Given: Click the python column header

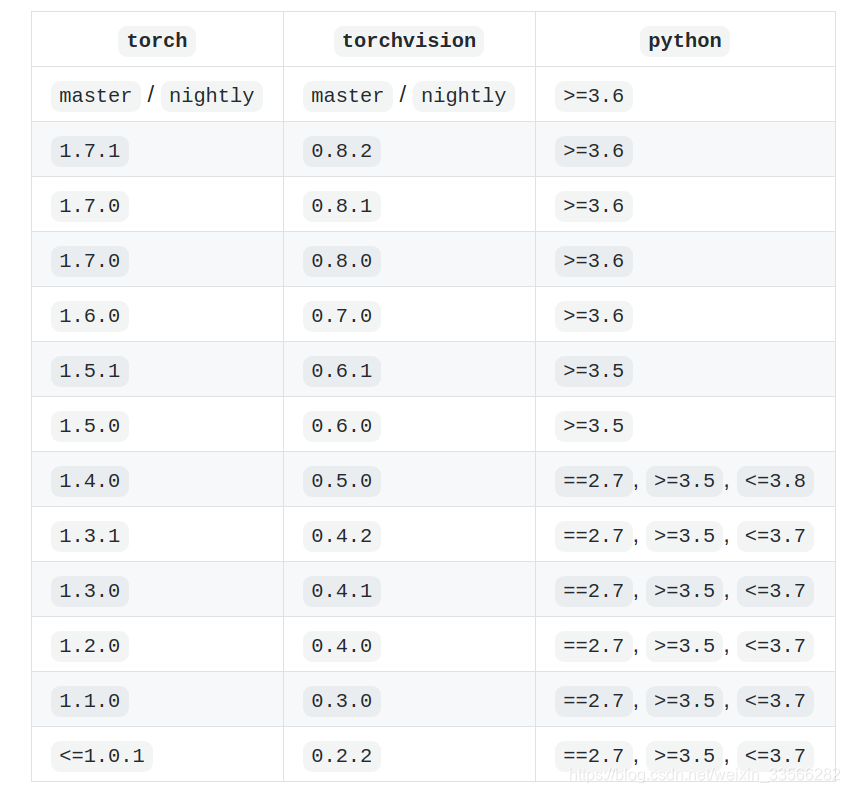Looking at the screenshot, I should click(685, 41).
